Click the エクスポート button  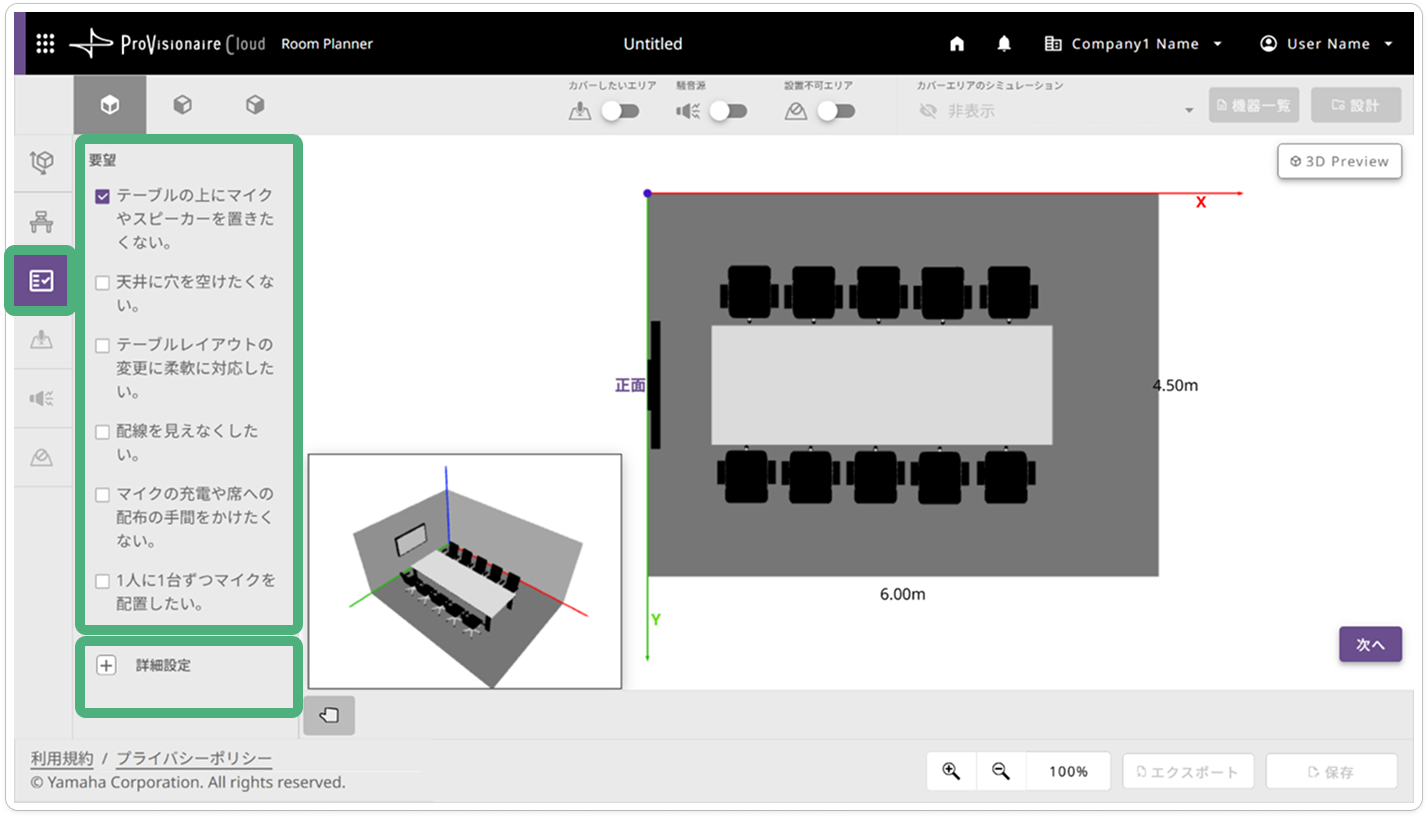point(1188,772)
